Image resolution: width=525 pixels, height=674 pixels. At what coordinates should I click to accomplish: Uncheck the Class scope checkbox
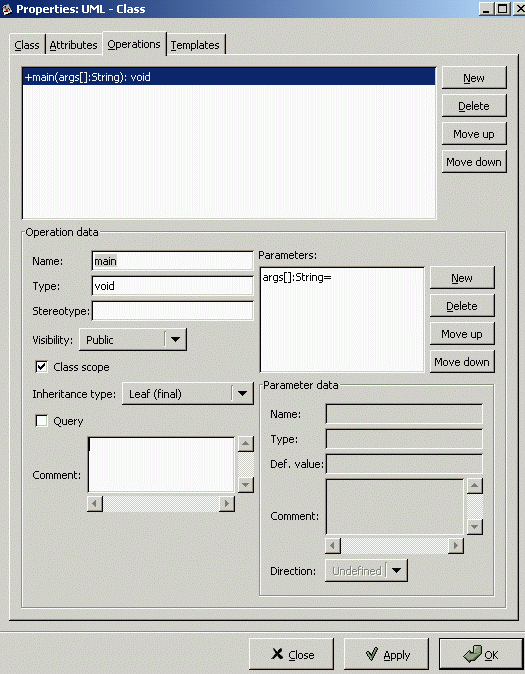(41, 367)
